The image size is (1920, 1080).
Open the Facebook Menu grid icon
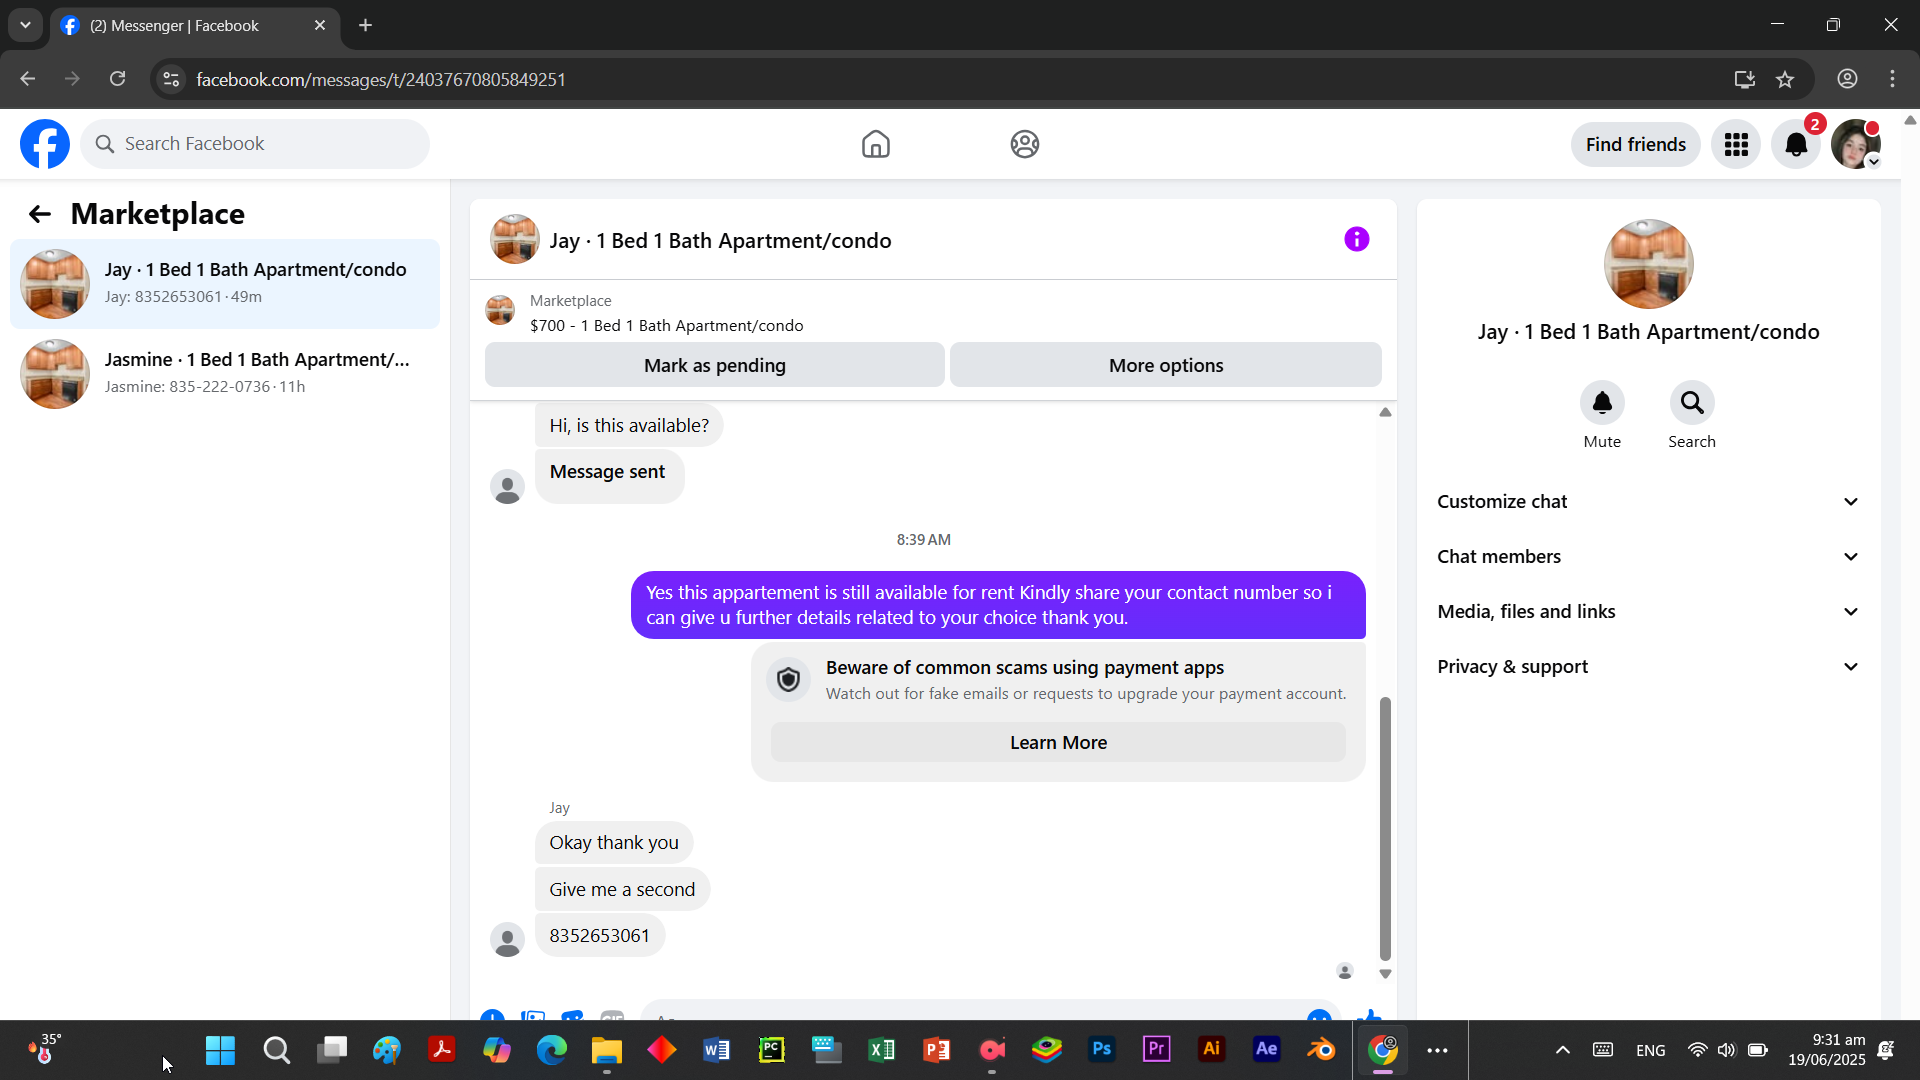click(x=1736, y=145)
